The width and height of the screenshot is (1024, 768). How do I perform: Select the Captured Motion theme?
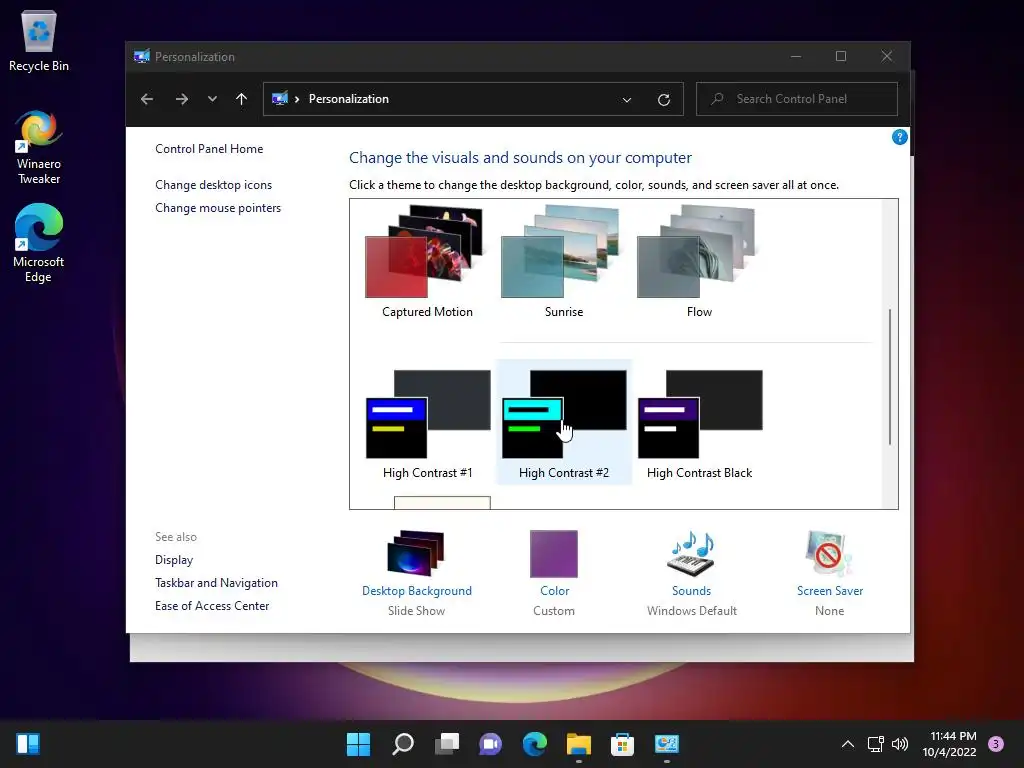427,262
